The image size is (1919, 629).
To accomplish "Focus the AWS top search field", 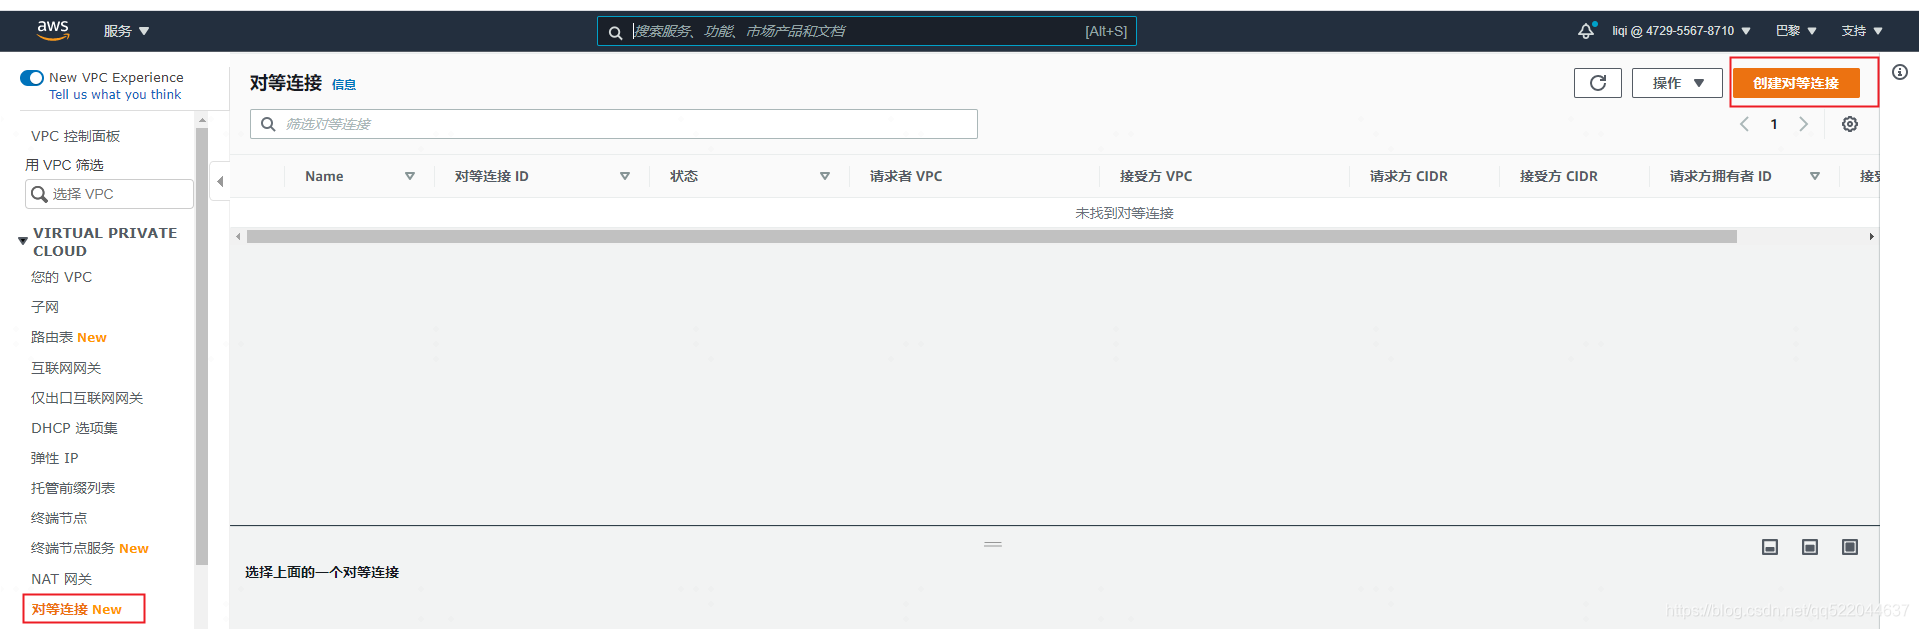I will [x=867, y=31].
